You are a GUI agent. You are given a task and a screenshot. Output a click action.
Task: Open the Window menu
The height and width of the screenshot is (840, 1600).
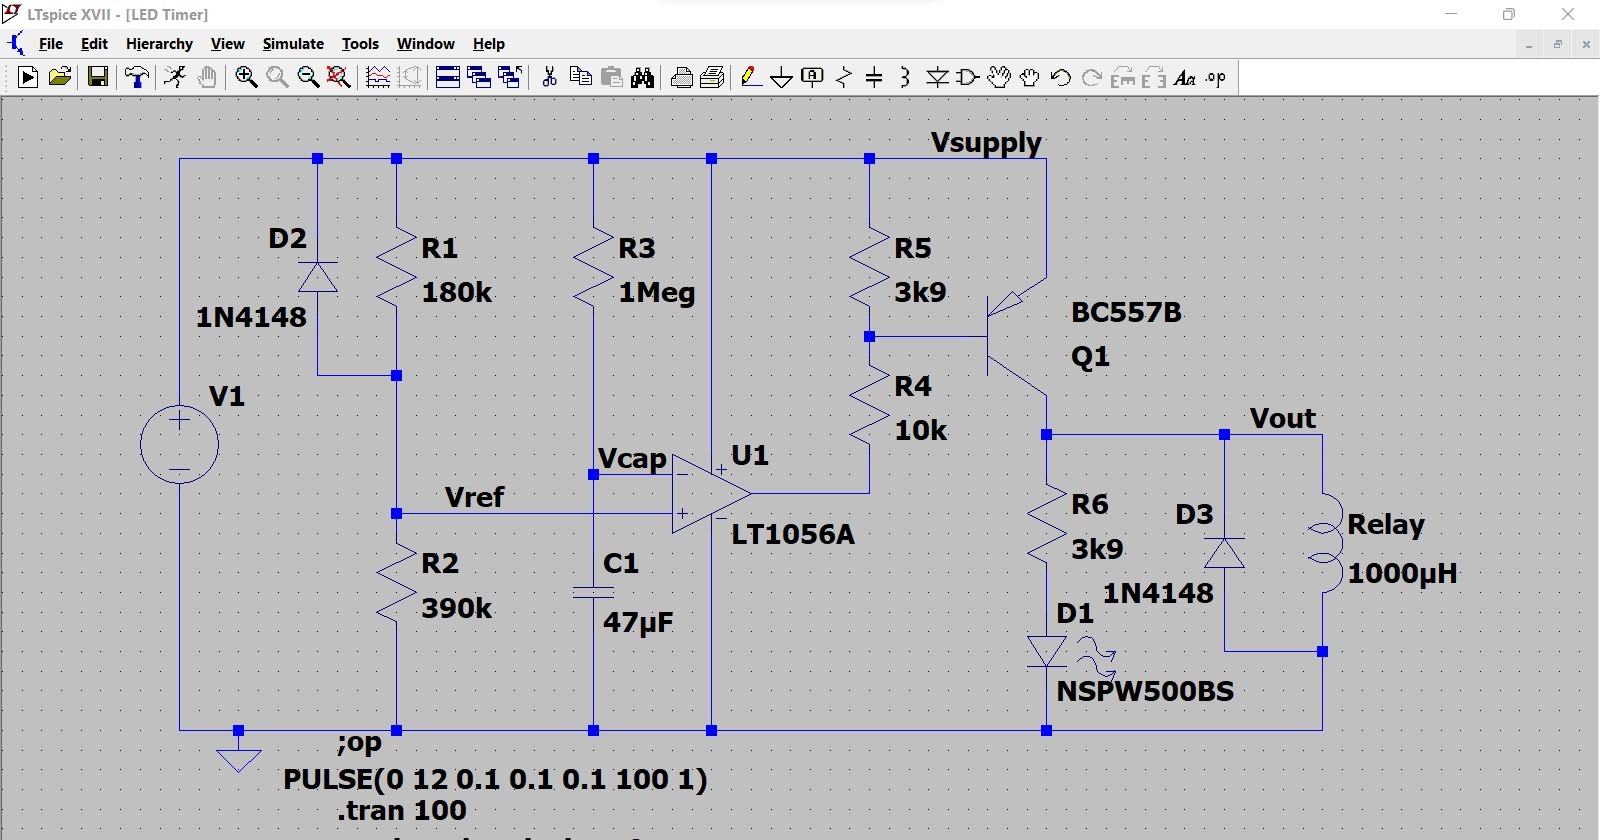click(x=425, y=44)
